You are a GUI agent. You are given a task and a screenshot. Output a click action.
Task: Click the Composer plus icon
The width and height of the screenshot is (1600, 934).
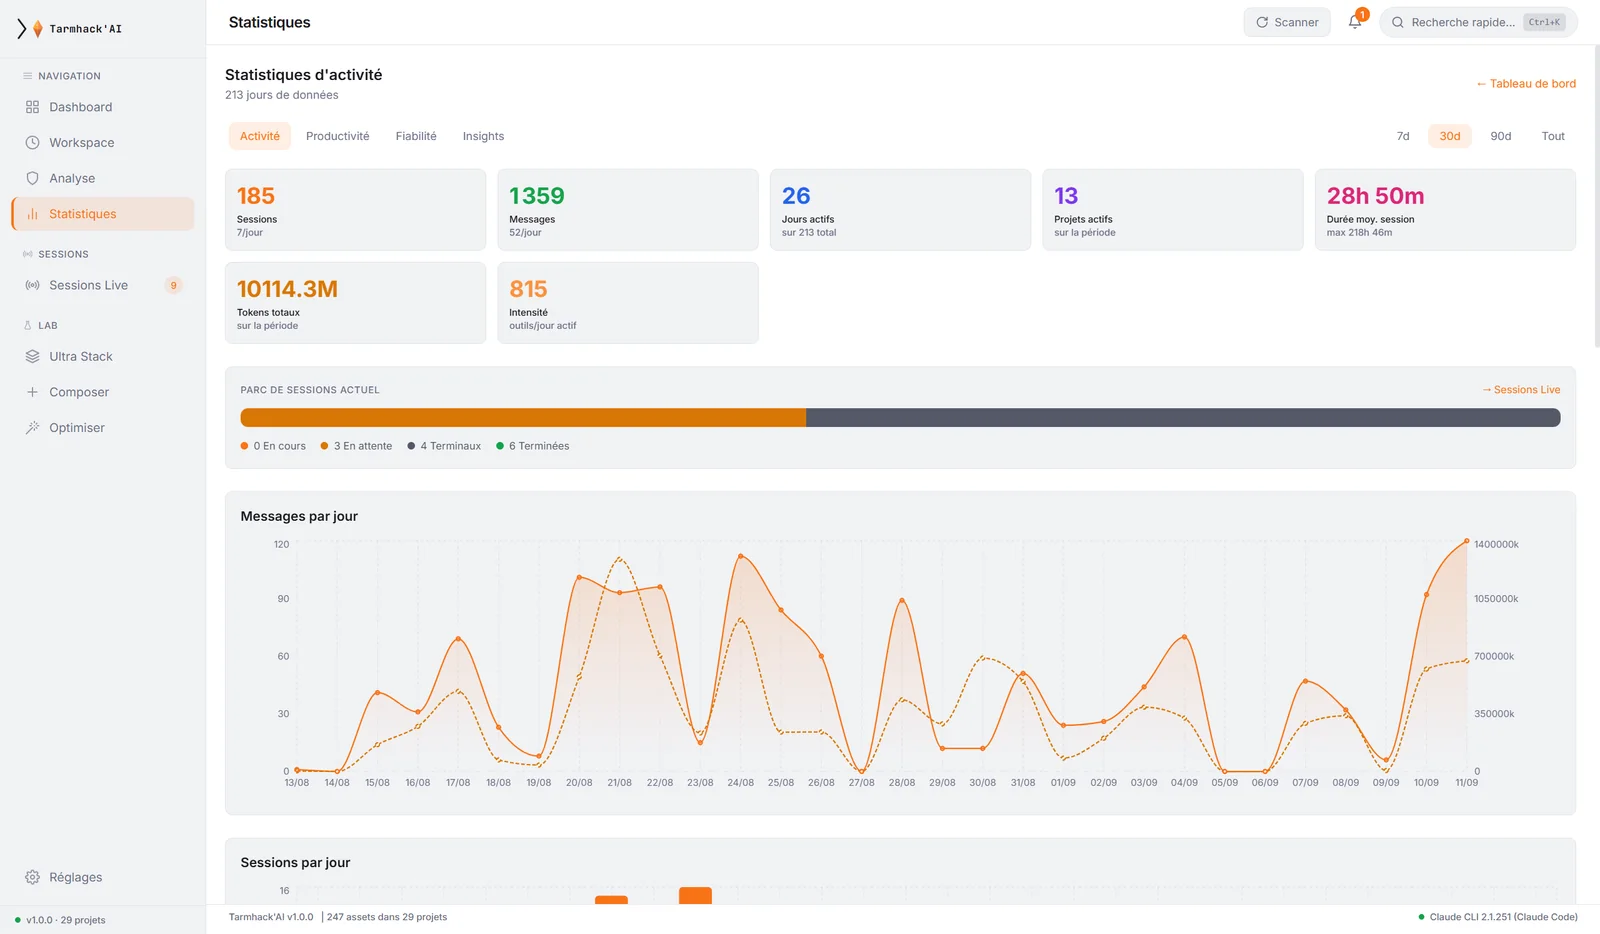pyautogui.click(x=32, y=392)
